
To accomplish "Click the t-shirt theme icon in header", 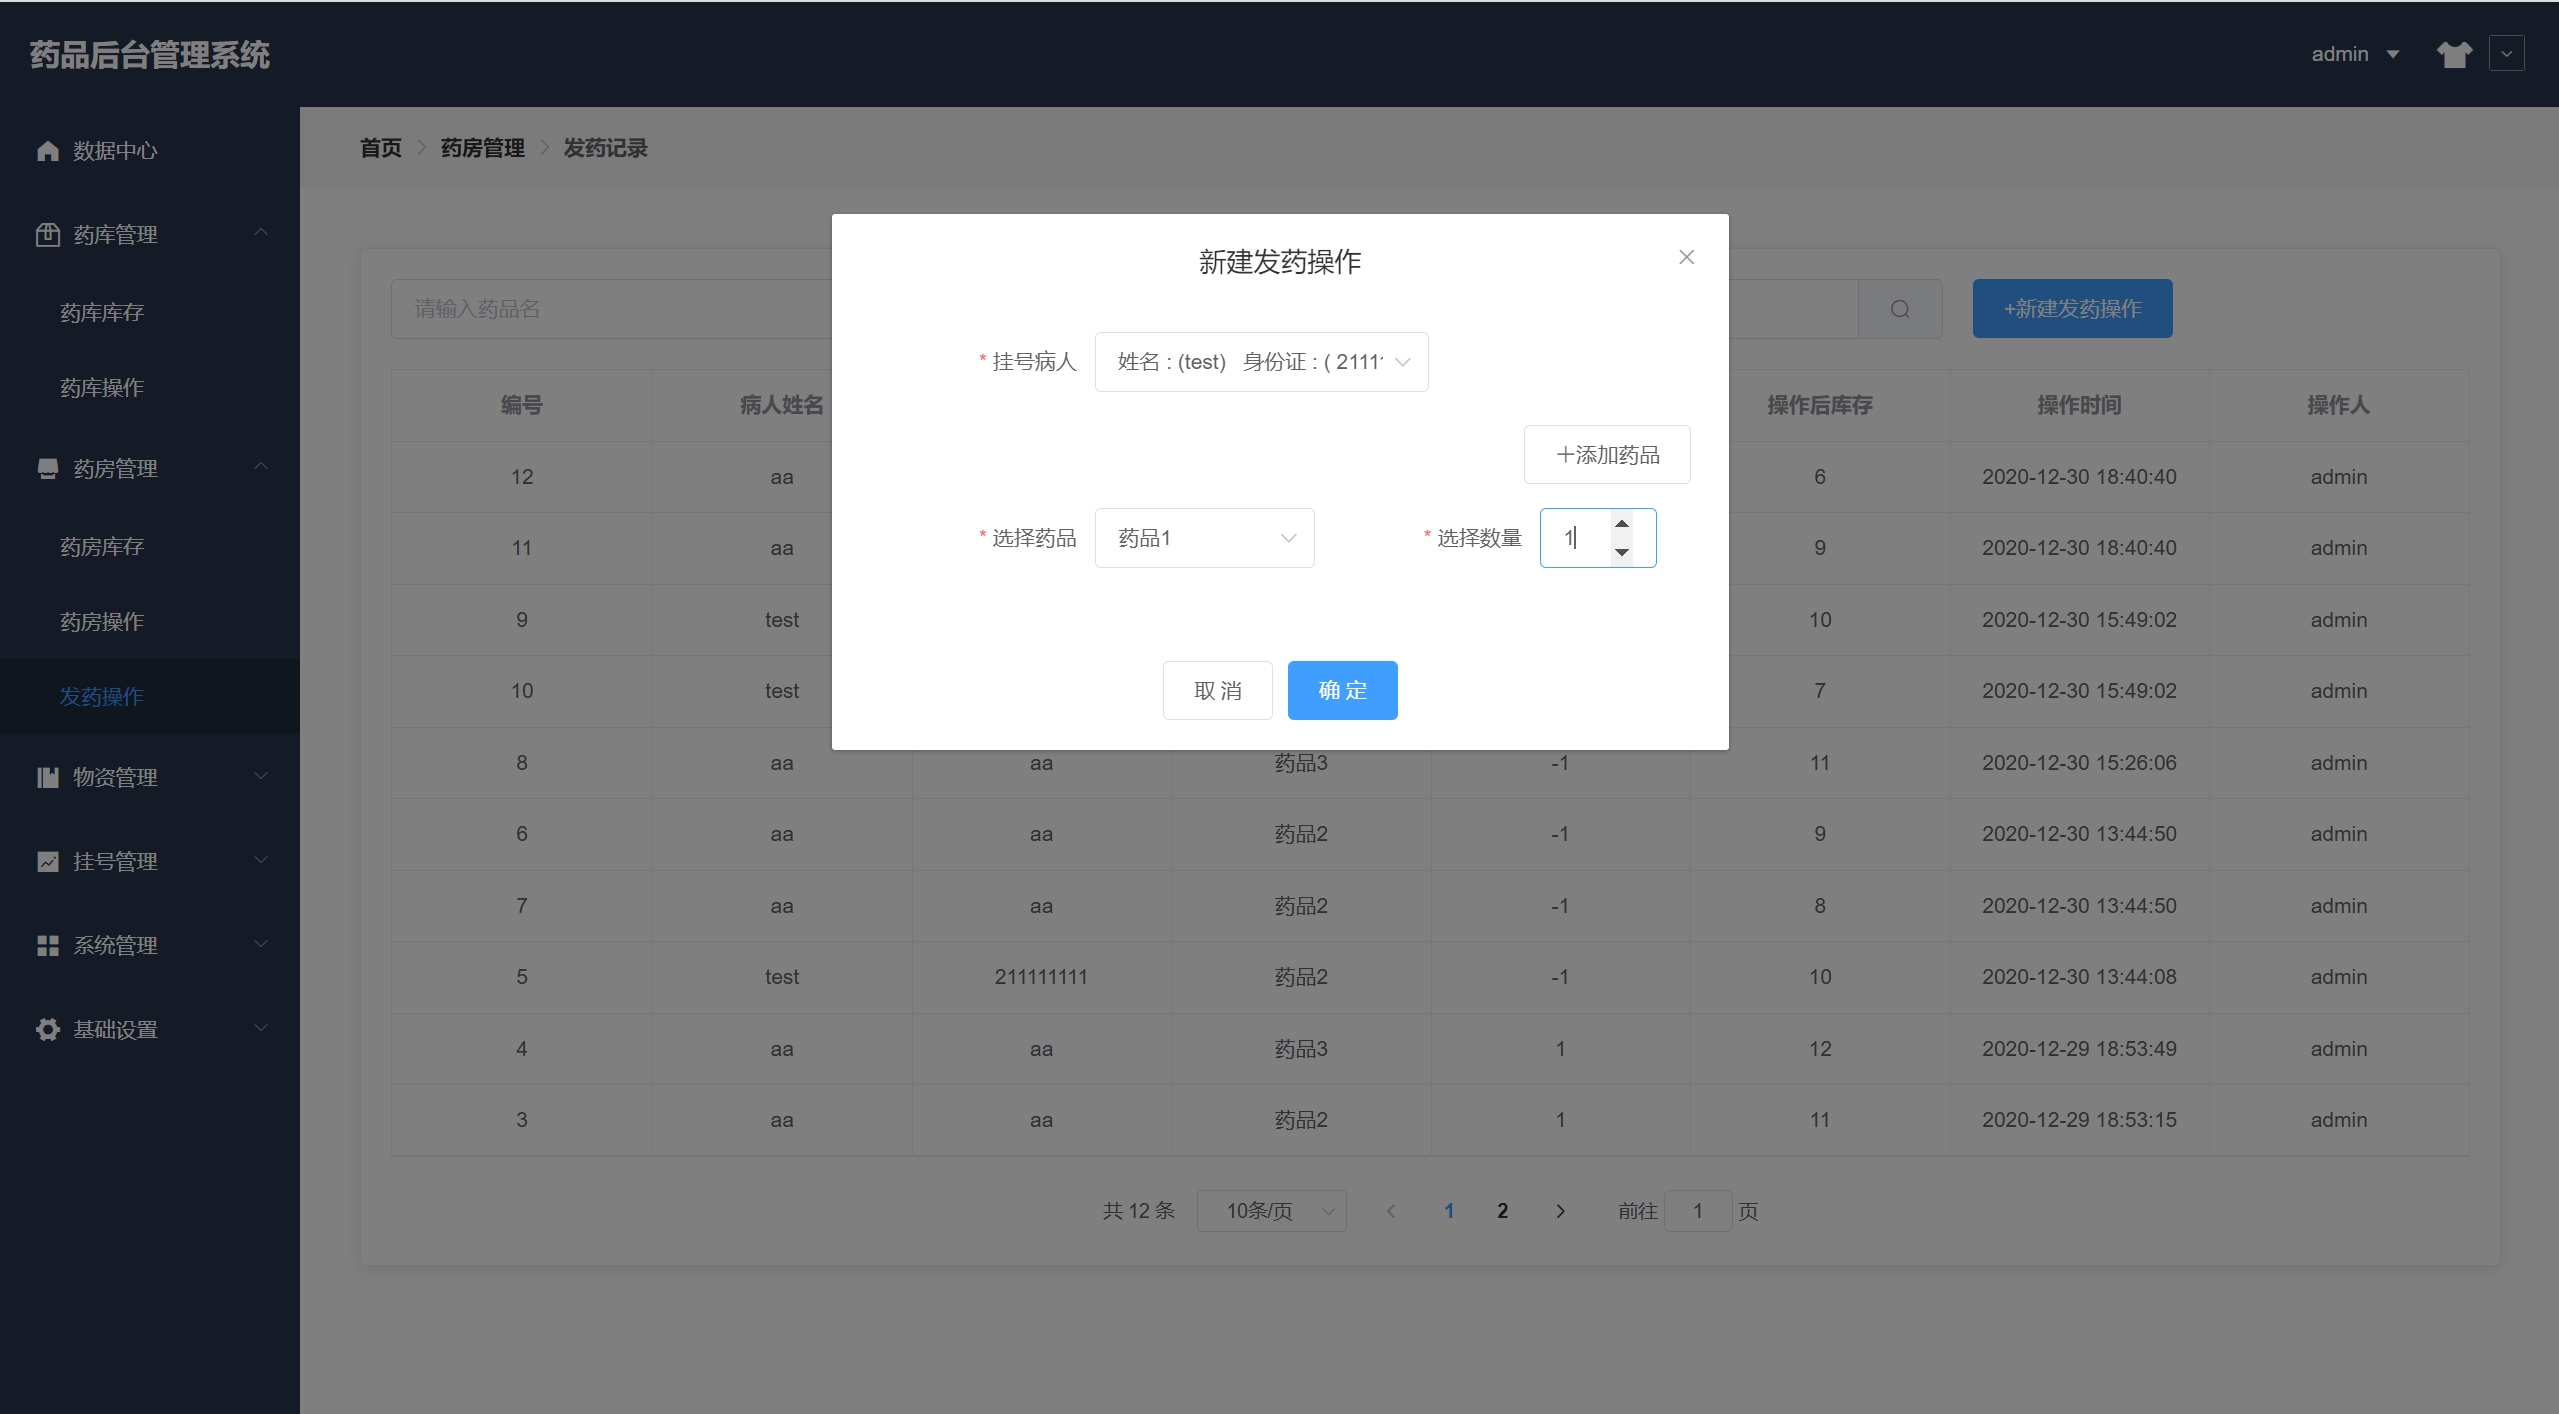I will coord(2454,54).
